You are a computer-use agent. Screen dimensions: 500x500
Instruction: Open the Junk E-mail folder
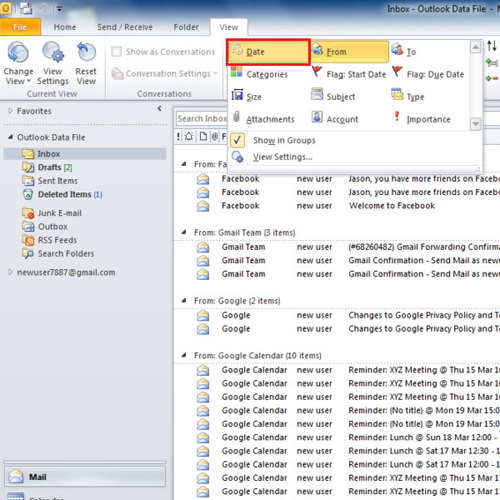pyautogui.click(x=52, y=213)
